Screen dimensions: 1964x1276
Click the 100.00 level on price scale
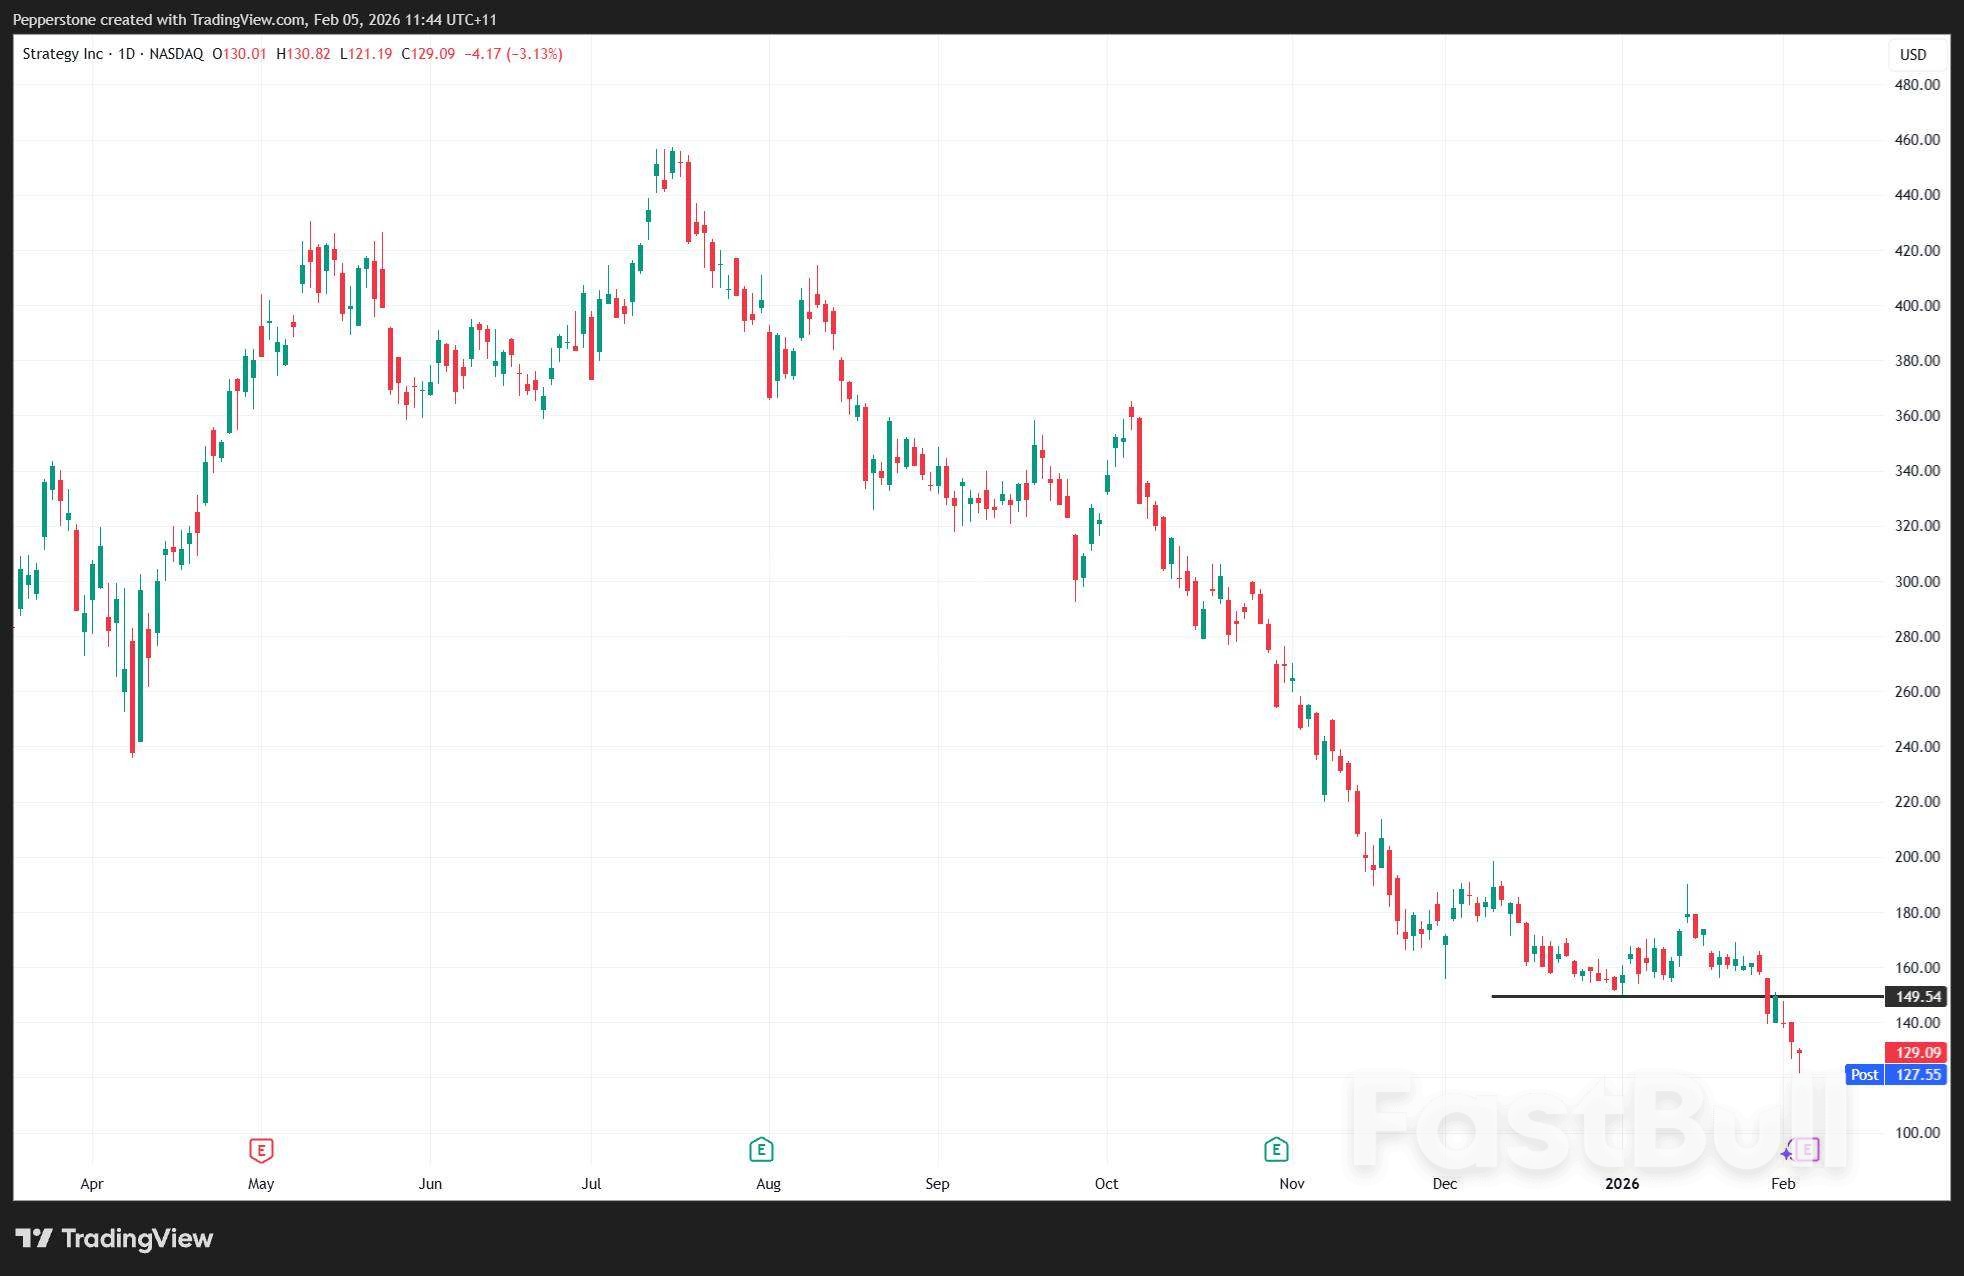pos(1916,1133)
